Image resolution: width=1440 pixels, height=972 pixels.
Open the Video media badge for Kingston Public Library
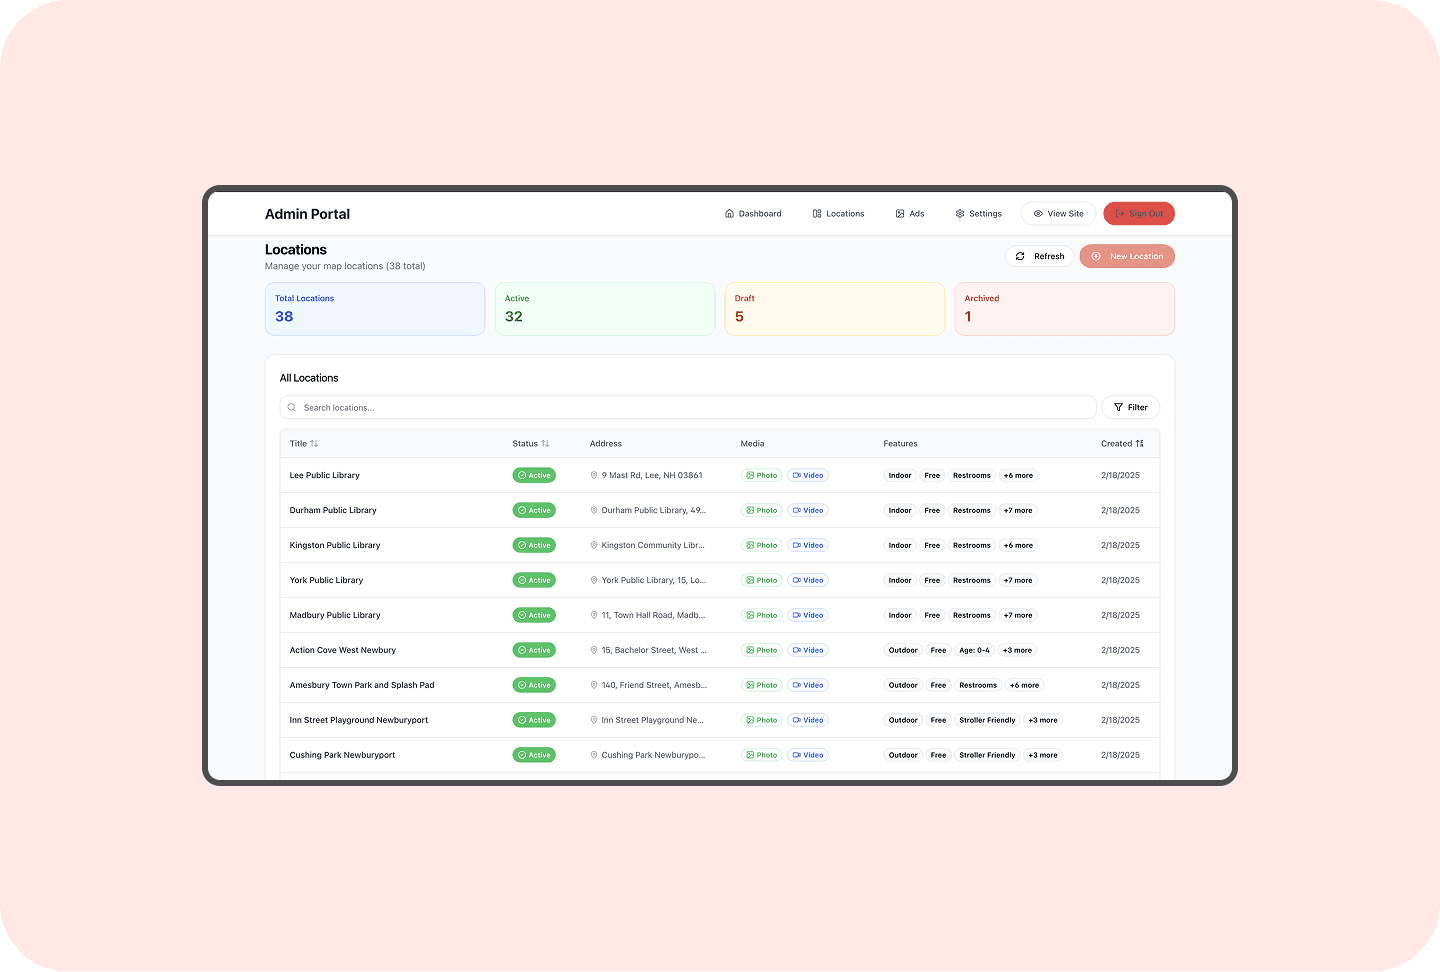[808, 546]
